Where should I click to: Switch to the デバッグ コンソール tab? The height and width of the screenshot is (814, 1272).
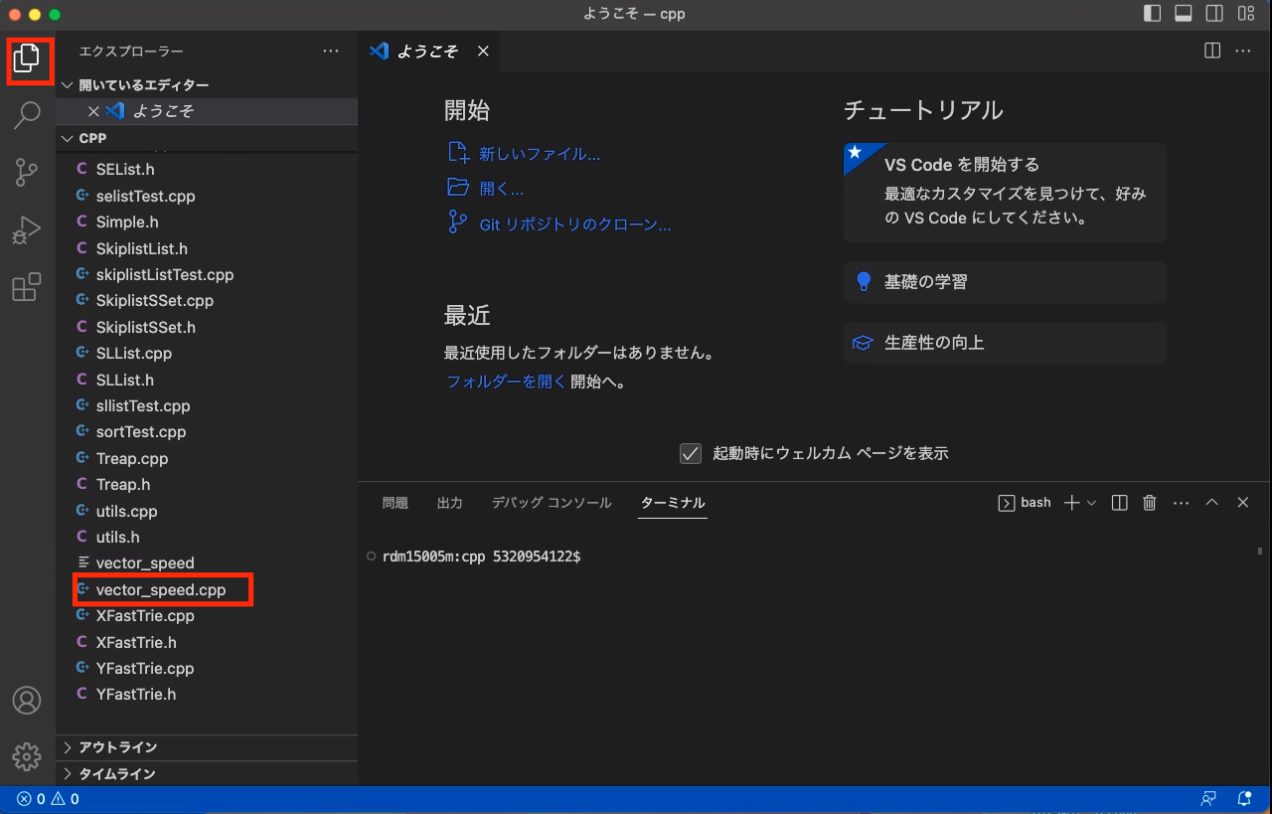pyautogui.click(x=551, y=503)
